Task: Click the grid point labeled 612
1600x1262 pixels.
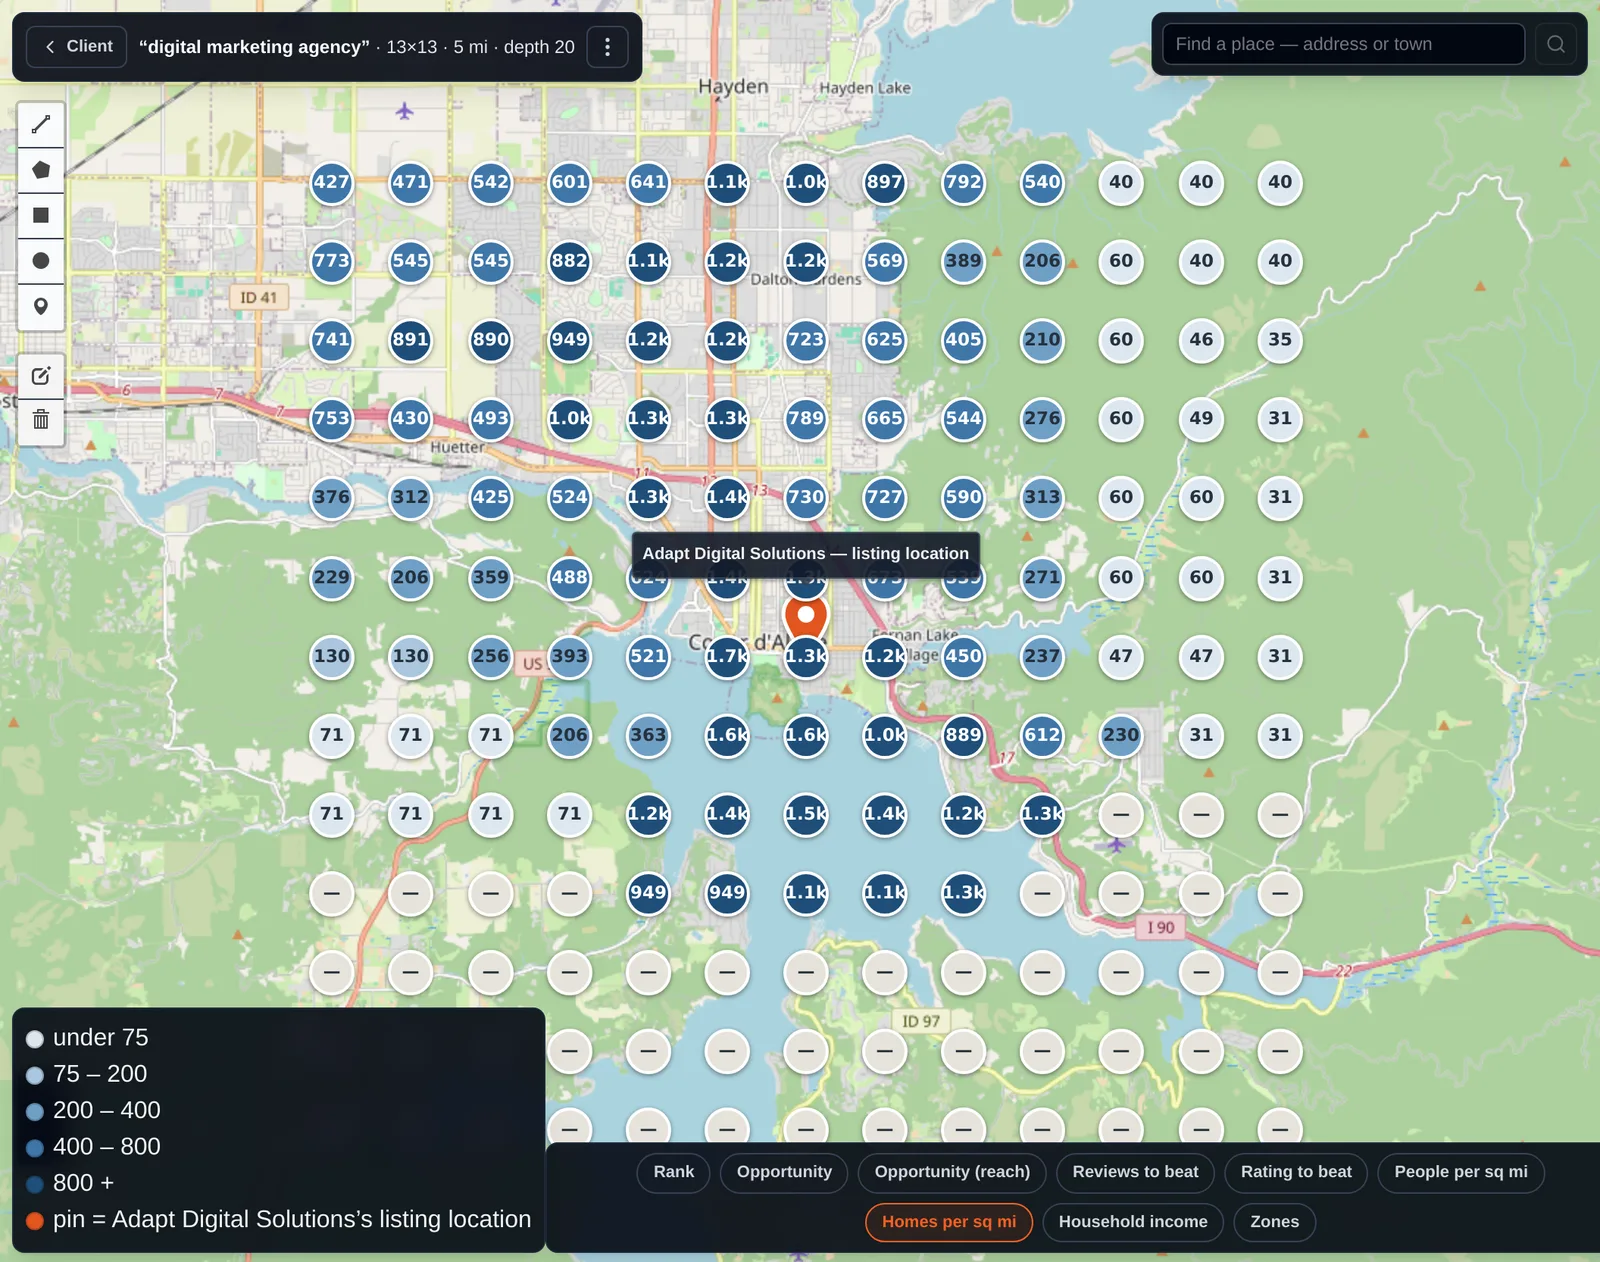Action: click(1042, 735)
